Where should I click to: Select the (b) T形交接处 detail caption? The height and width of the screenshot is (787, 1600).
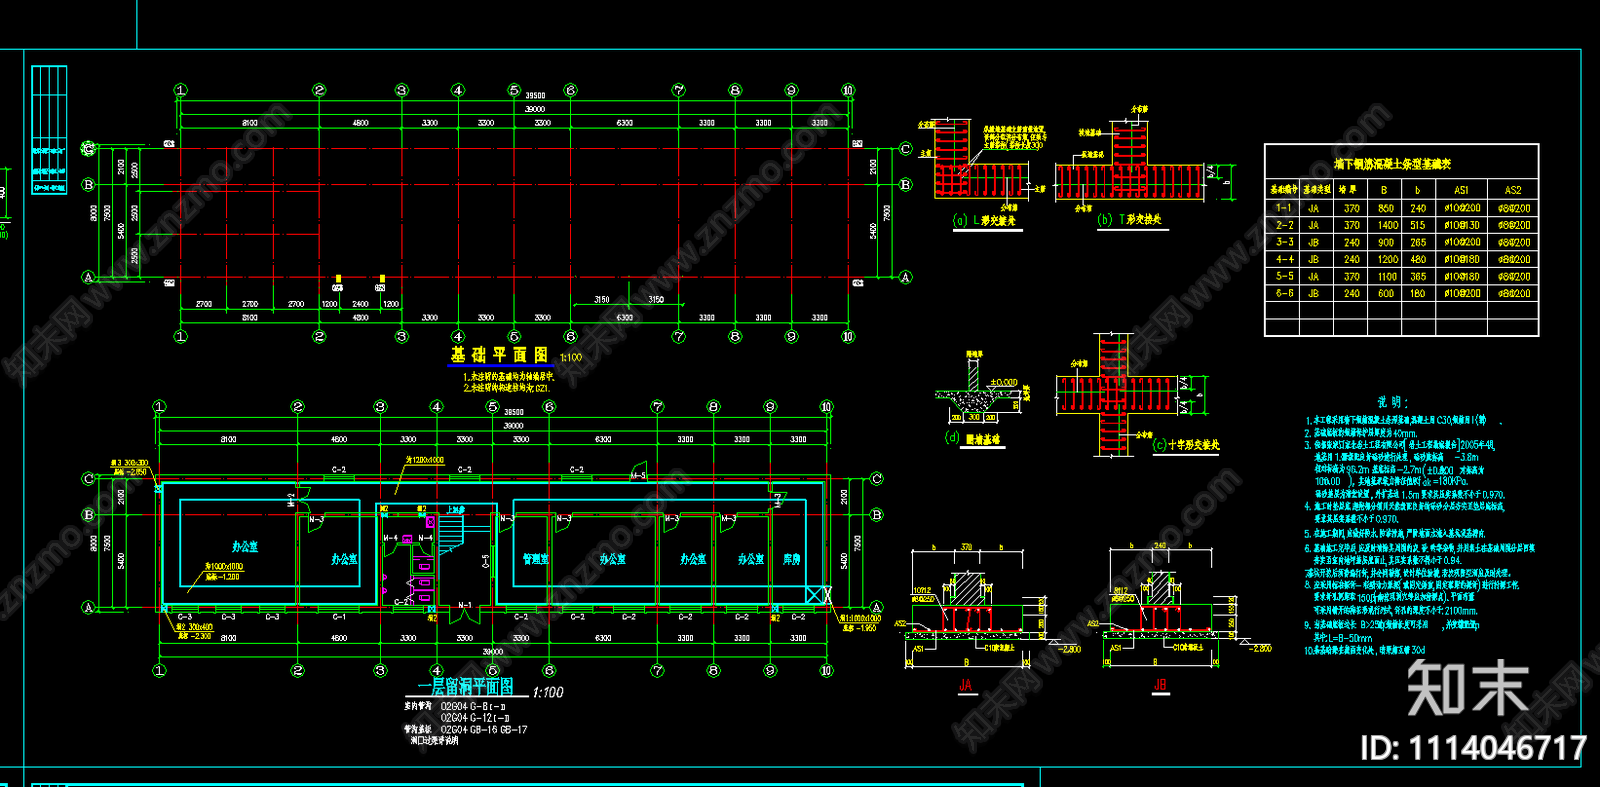[1130, 219]
